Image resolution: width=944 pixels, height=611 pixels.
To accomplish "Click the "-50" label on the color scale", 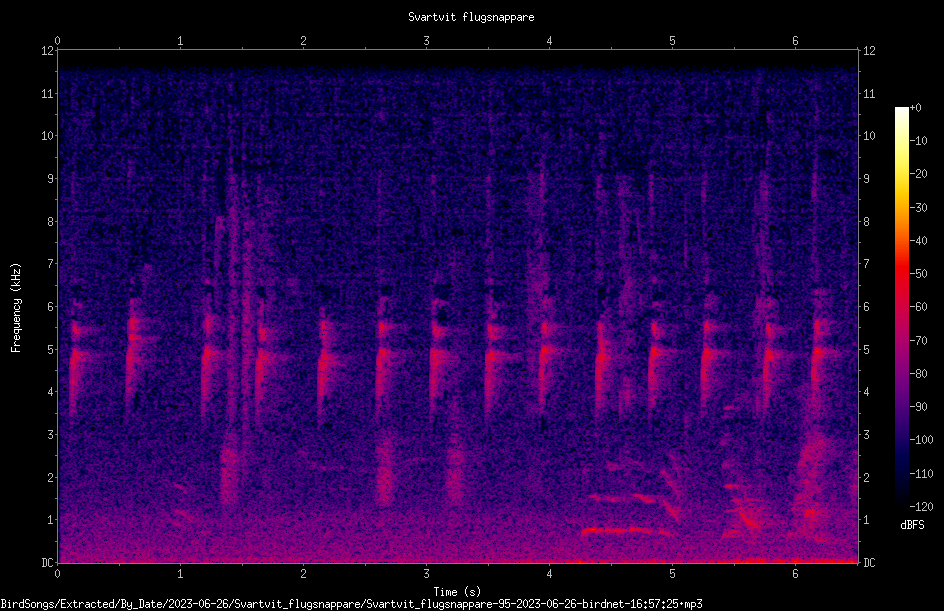I will pyautogui.click(x=919, y=273).
